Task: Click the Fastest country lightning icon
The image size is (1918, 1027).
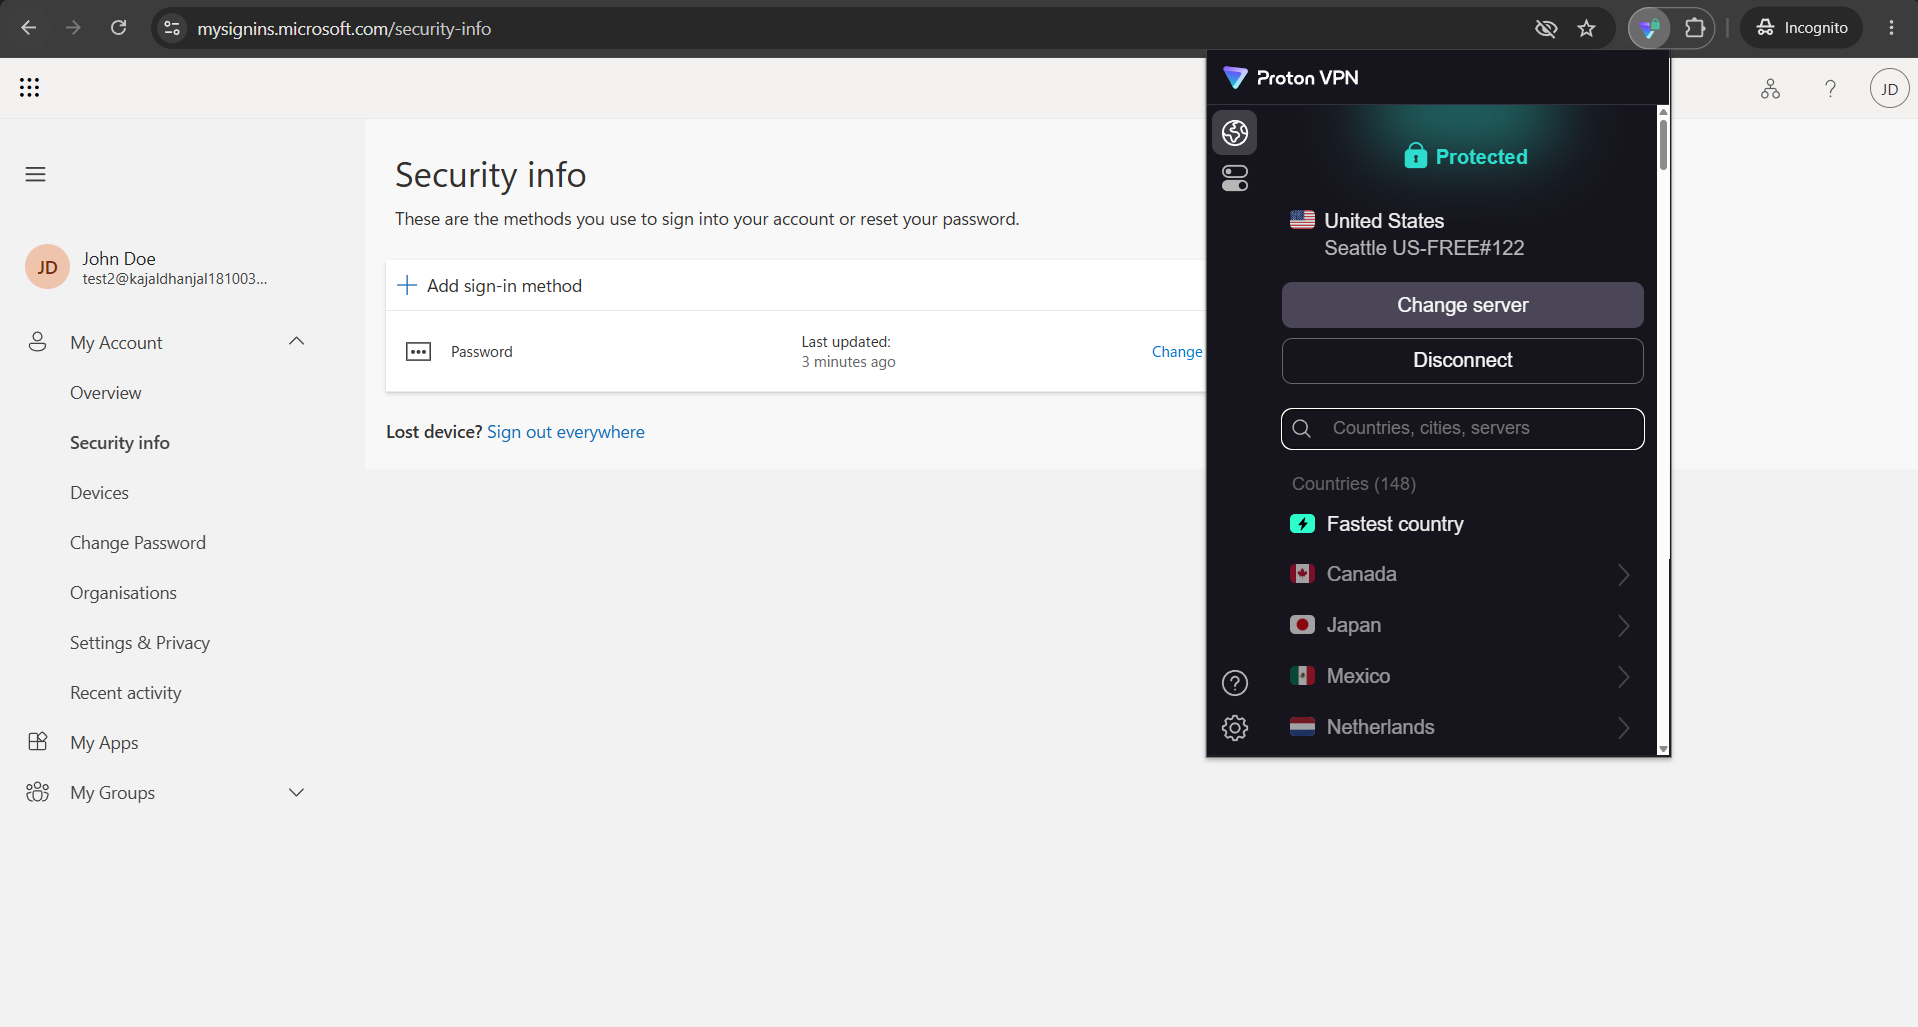Action: click(1302, 524)
